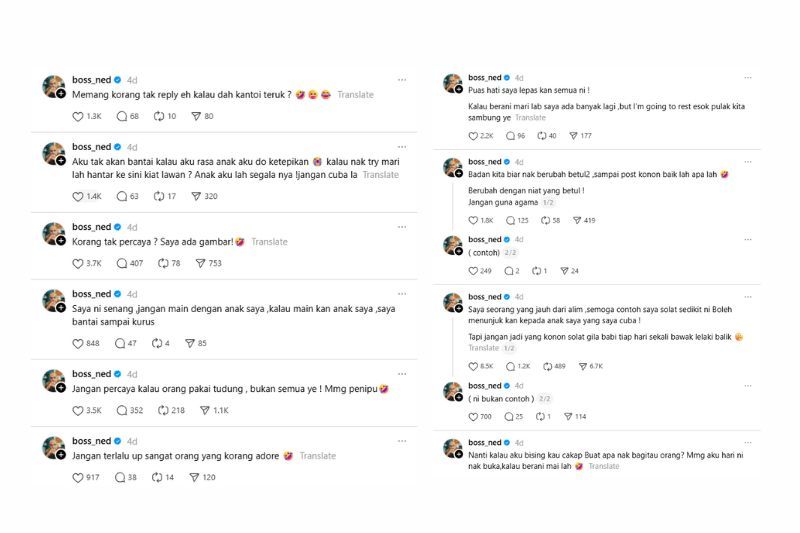Translate the 'Korang tak percaya' post
Screen dimensions: 800x533
(269, 242)
